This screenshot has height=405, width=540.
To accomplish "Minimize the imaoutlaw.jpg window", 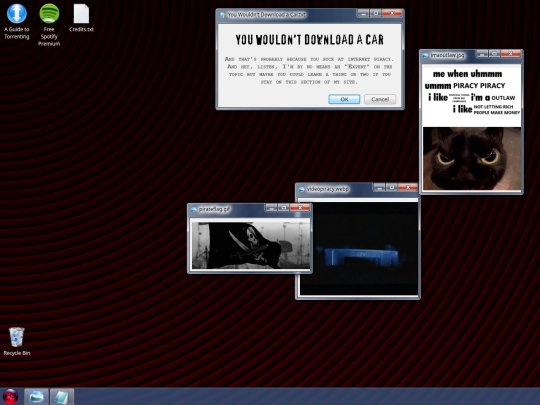I will tap(482, 54).
